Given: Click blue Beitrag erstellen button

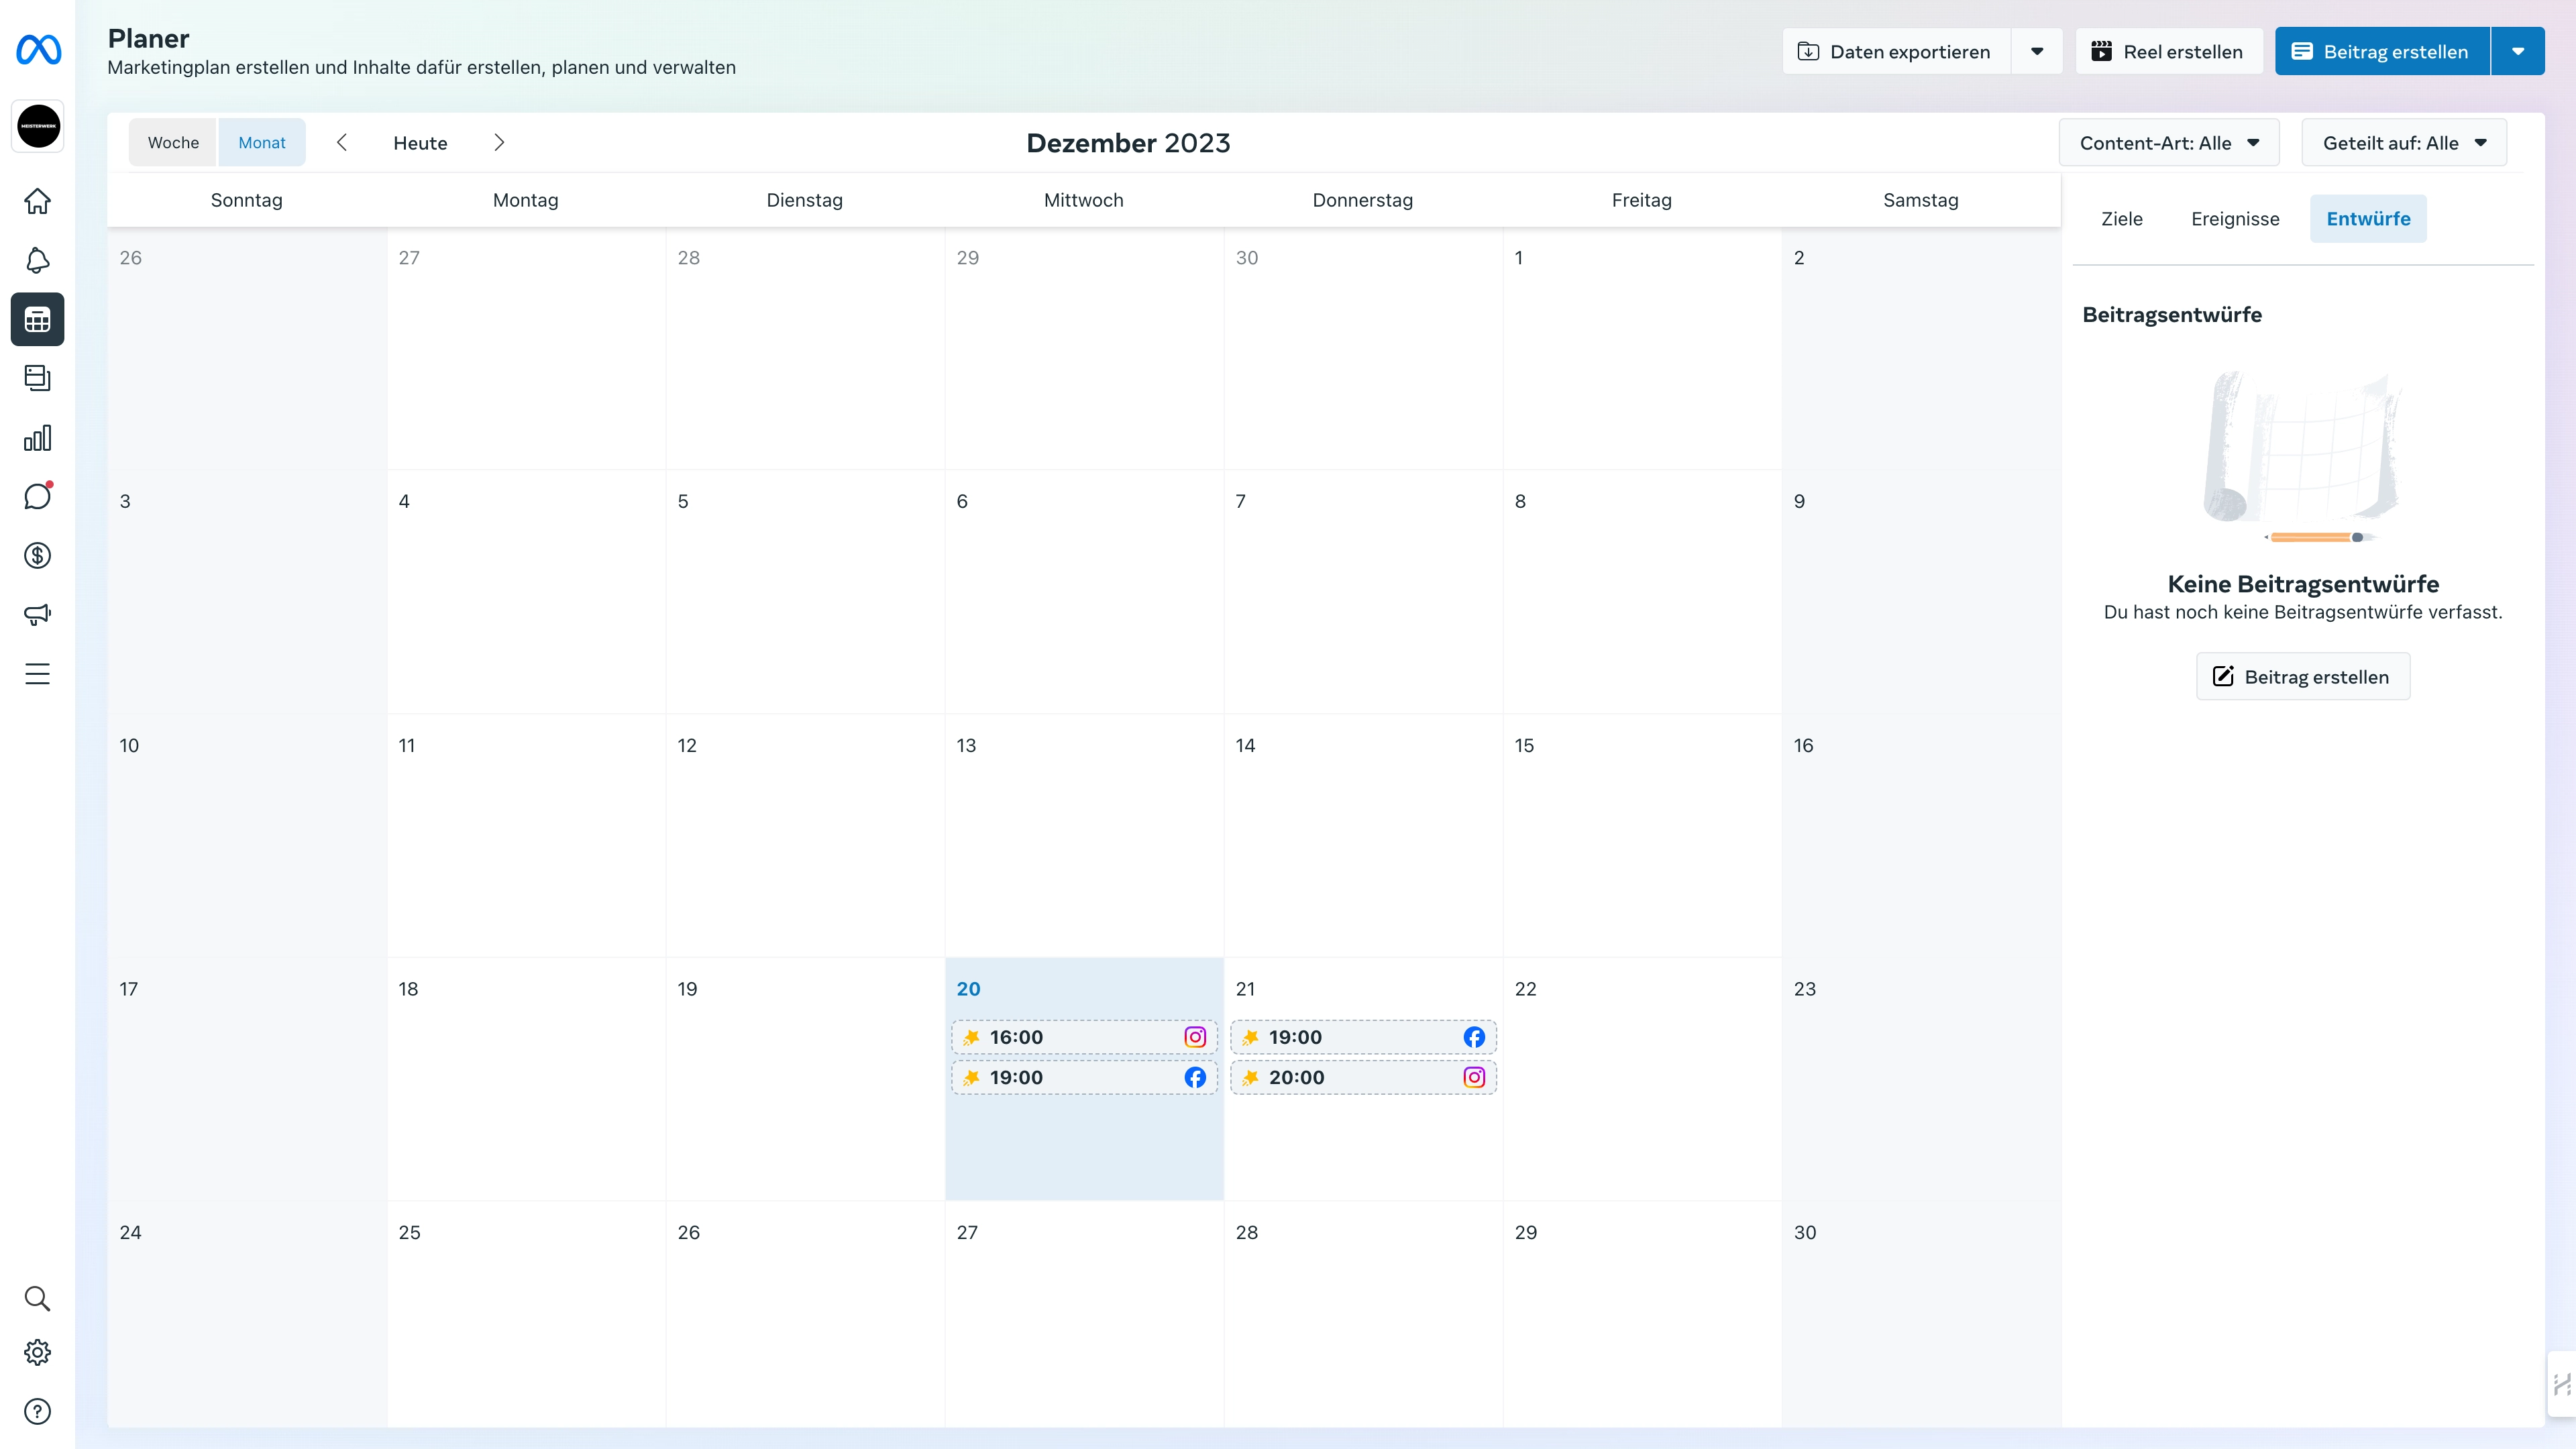Looking at the screenshot, I should [2382, 51].
